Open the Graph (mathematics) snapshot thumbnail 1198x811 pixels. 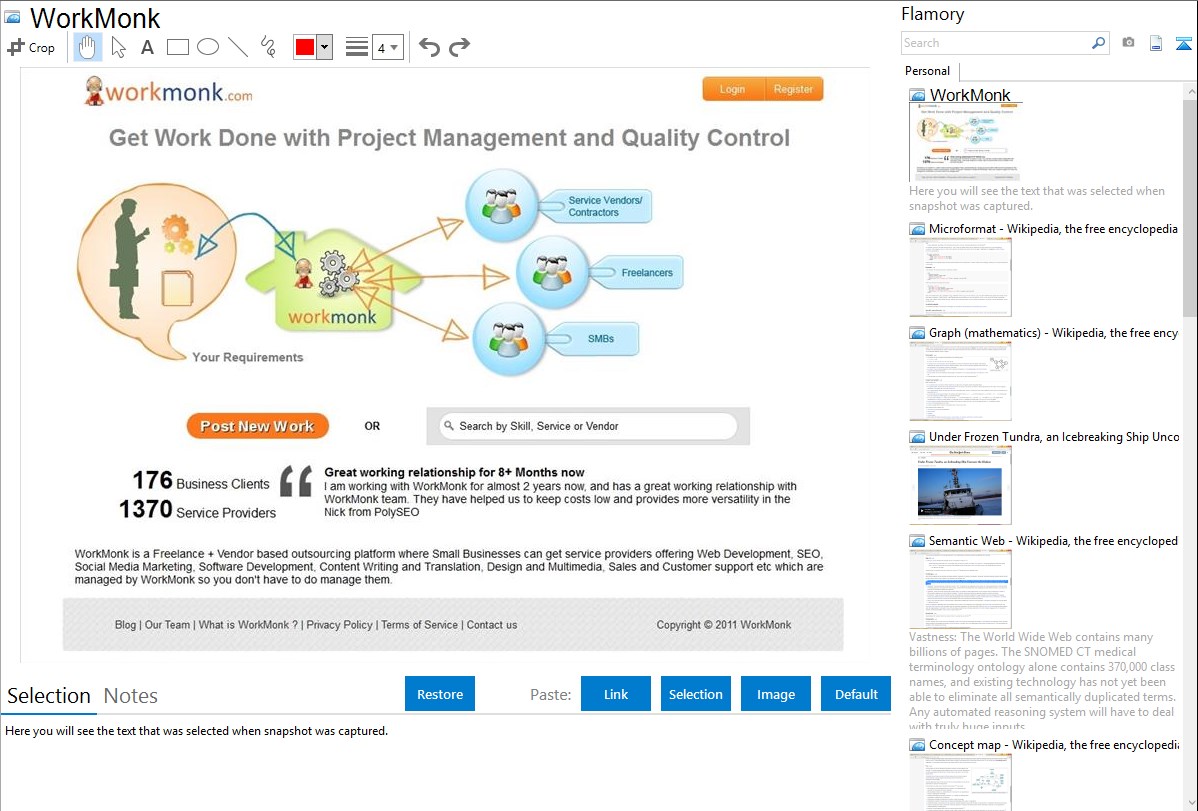click(960, 381)
